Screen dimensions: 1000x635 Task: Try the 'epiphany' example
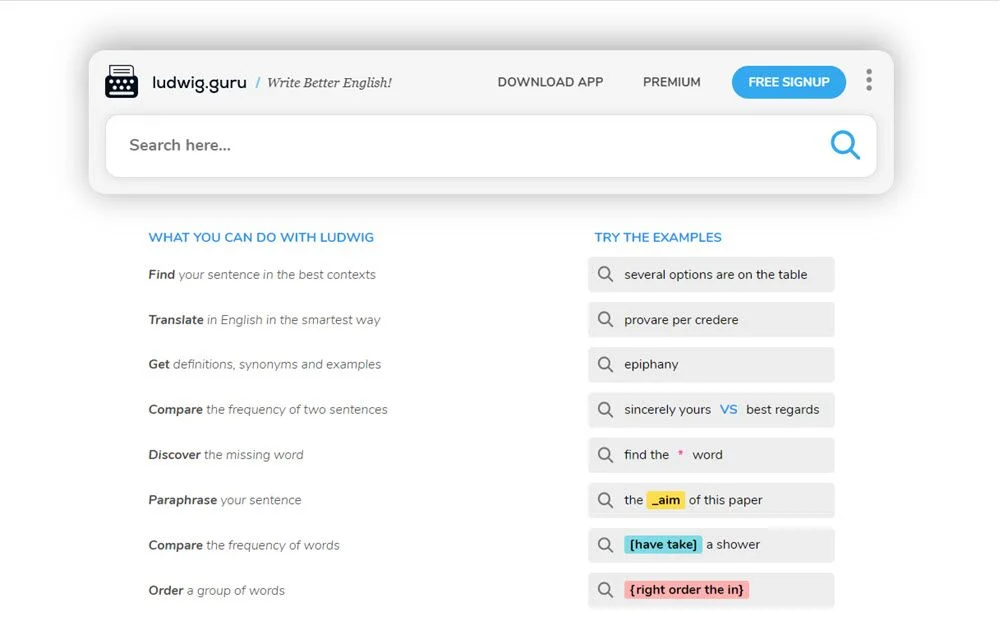[711, 364]
